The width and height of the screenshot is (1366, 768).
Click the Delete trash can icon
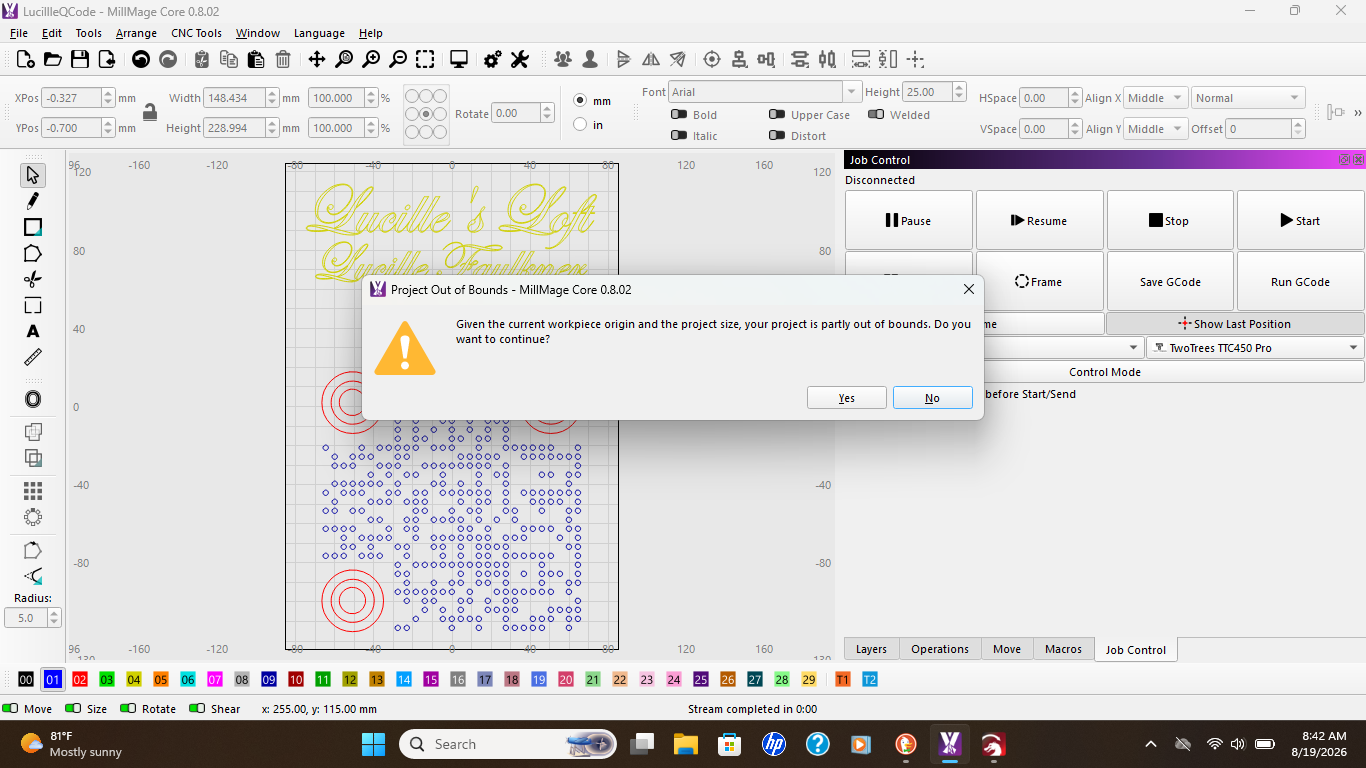283,59
